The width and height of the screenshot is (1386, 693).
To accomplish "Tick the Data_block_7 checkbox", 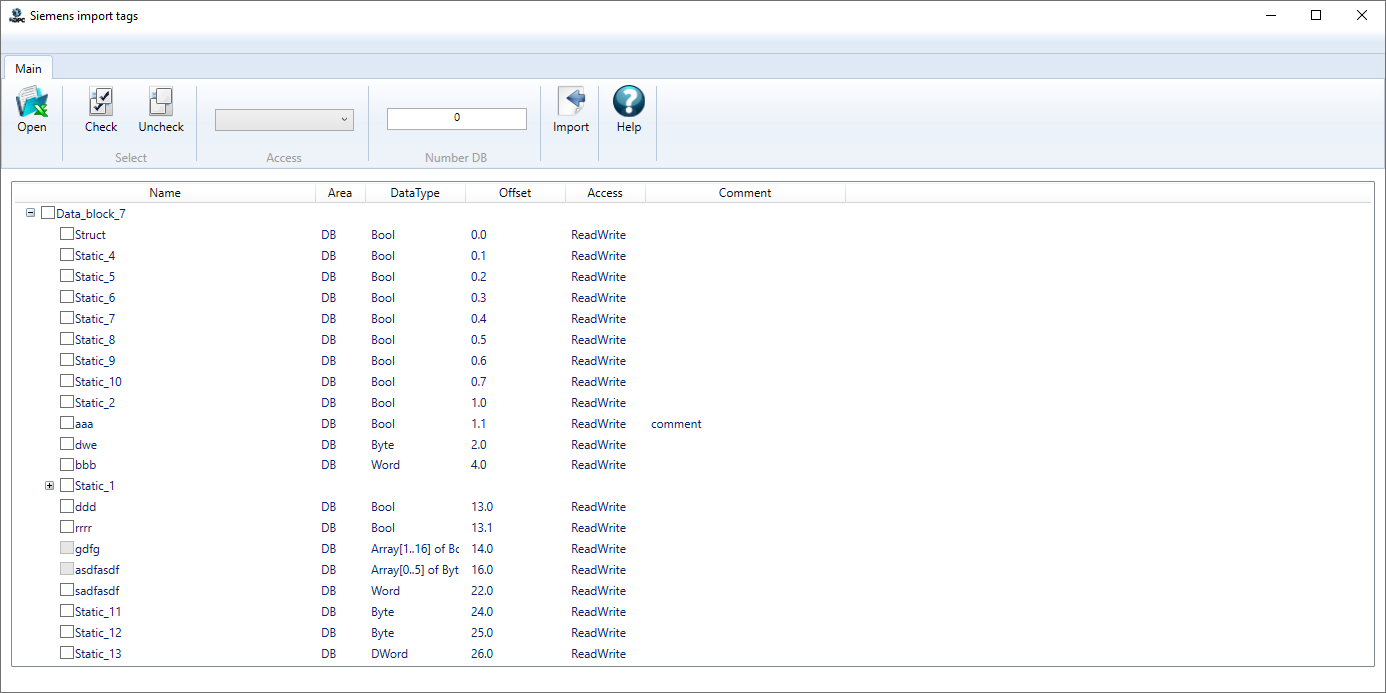I will tap(47, 213).
